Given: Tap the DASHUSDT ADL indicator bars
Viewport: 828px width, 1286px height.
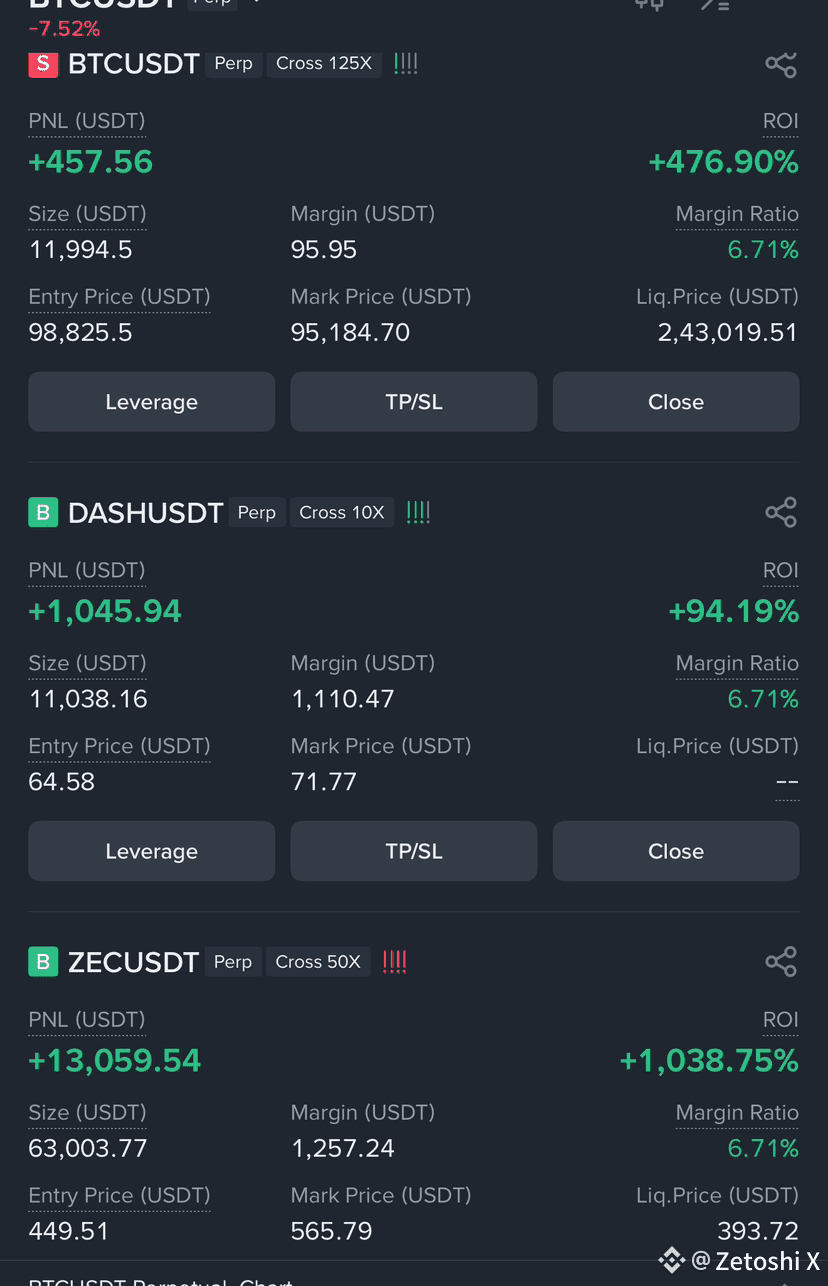Looking at the screenshot, I should click(x=418, y=513).
